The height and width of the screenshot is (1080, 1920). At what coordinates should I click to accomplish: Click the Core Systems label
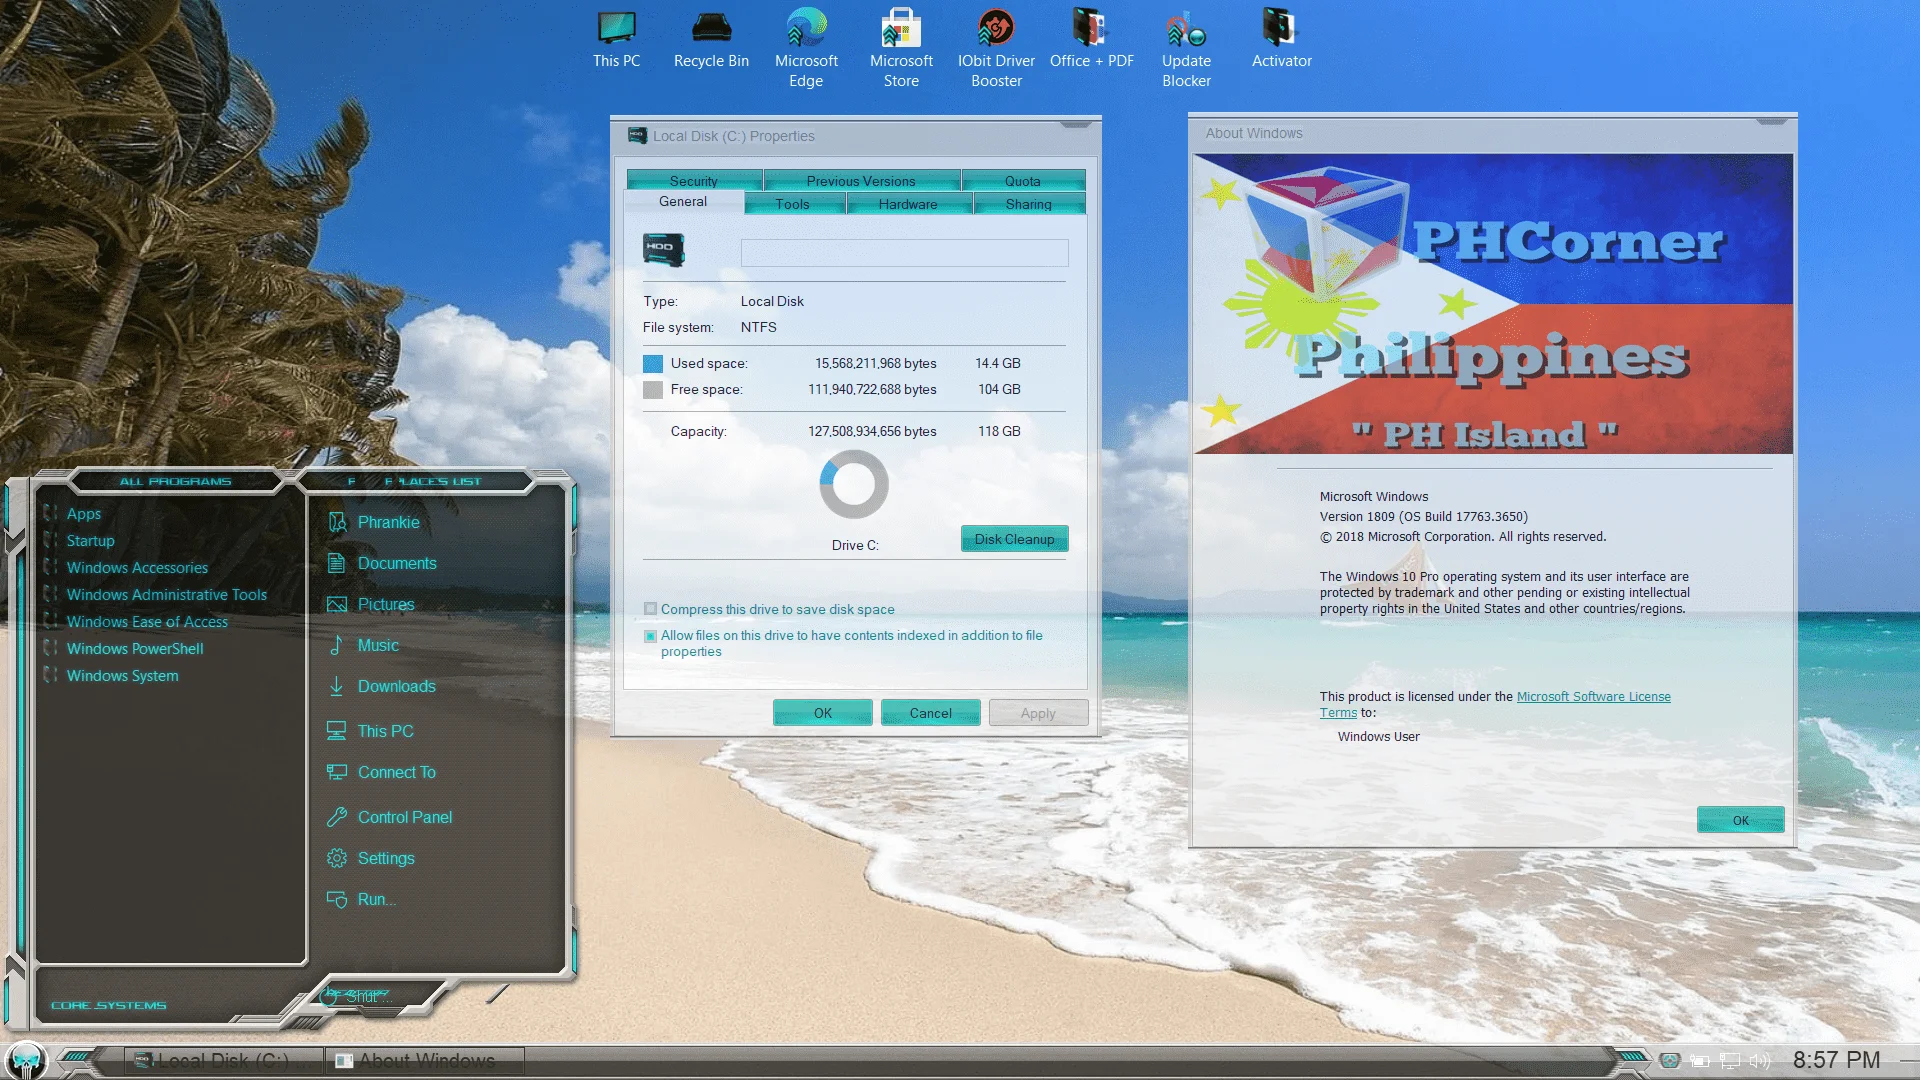pyautogui.click(x=109, y=1005)
